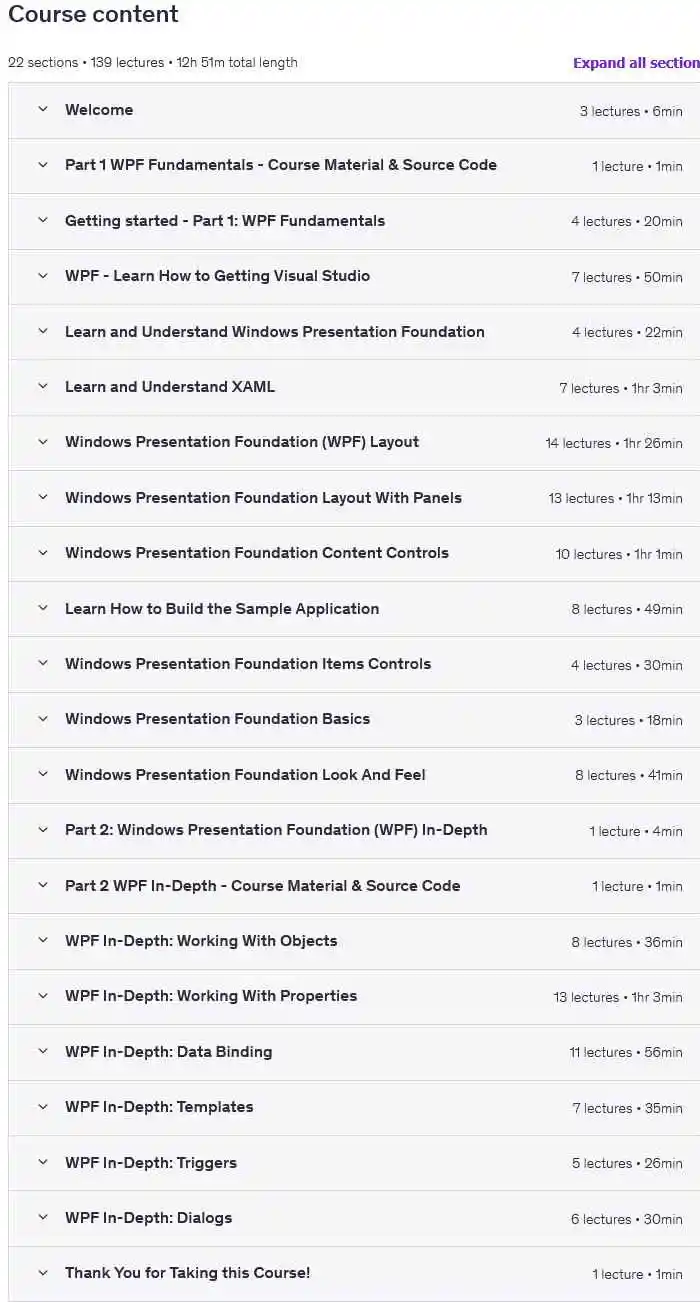Click chevron next to WPF In-Depth: Triggers
This screenshot has width=700, height=1302.
[43, 1162]
